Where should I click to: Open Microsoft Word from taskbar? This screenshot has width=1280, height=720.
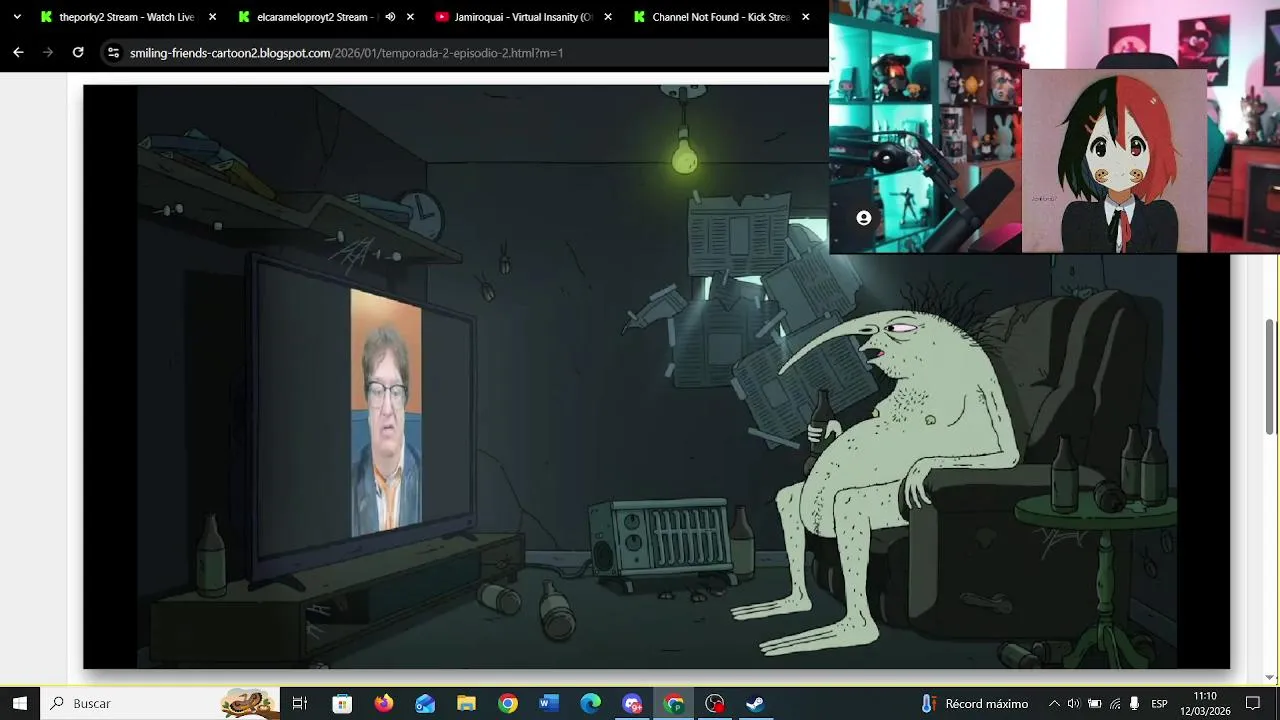(x=549, y=703)
